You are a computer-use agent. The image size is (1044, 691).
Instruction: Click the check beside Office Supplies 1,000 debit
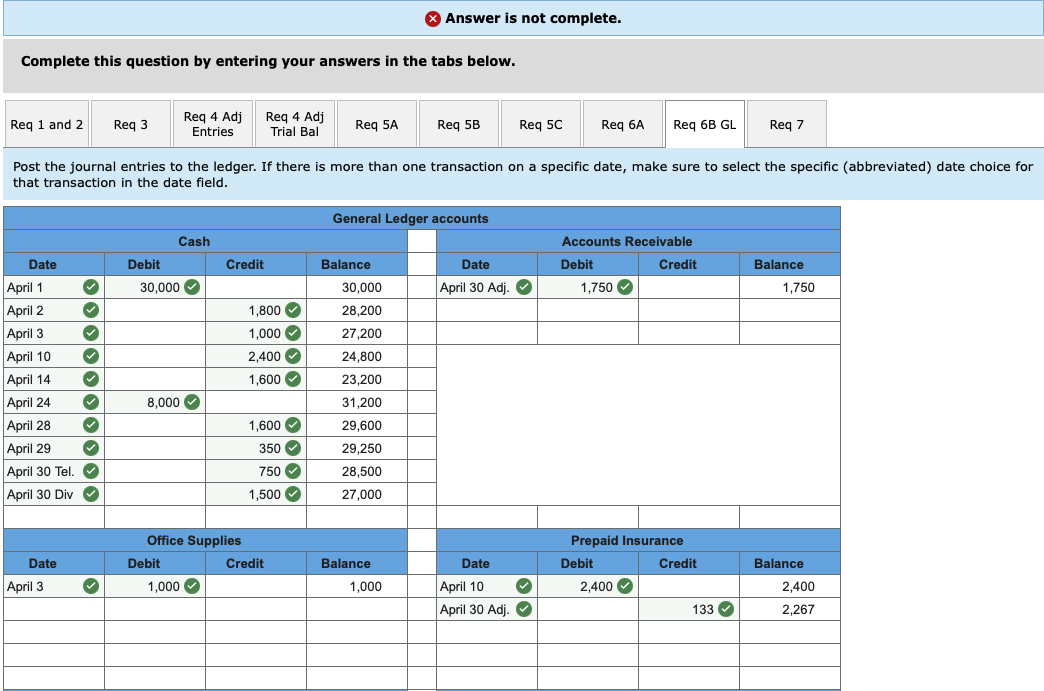(x=192, y=586)
